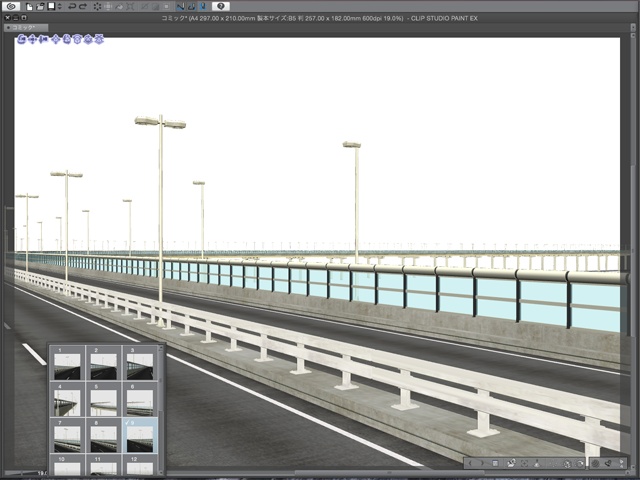Click fourth 3D object move manipulator icon
640x480 pixels.
[x=56, y=39]
